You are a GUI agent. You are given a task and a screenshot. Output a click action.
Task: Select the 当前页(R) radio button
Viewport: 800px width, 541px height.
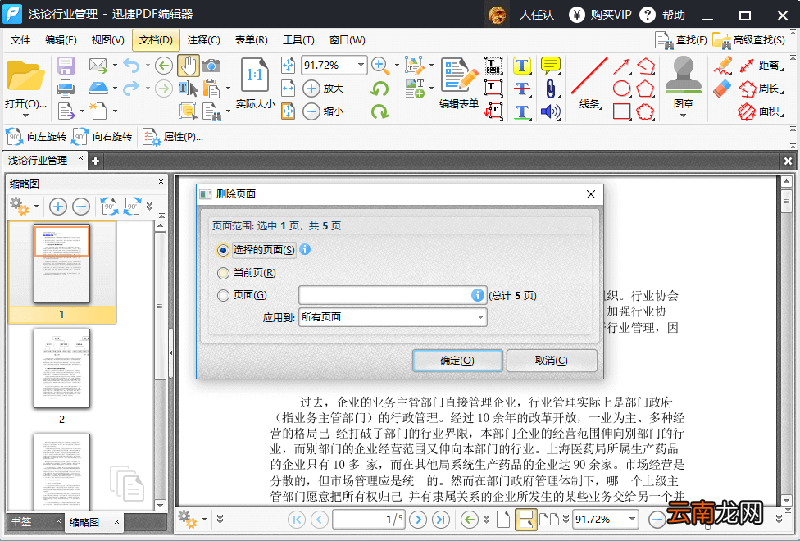coord(223,273)
